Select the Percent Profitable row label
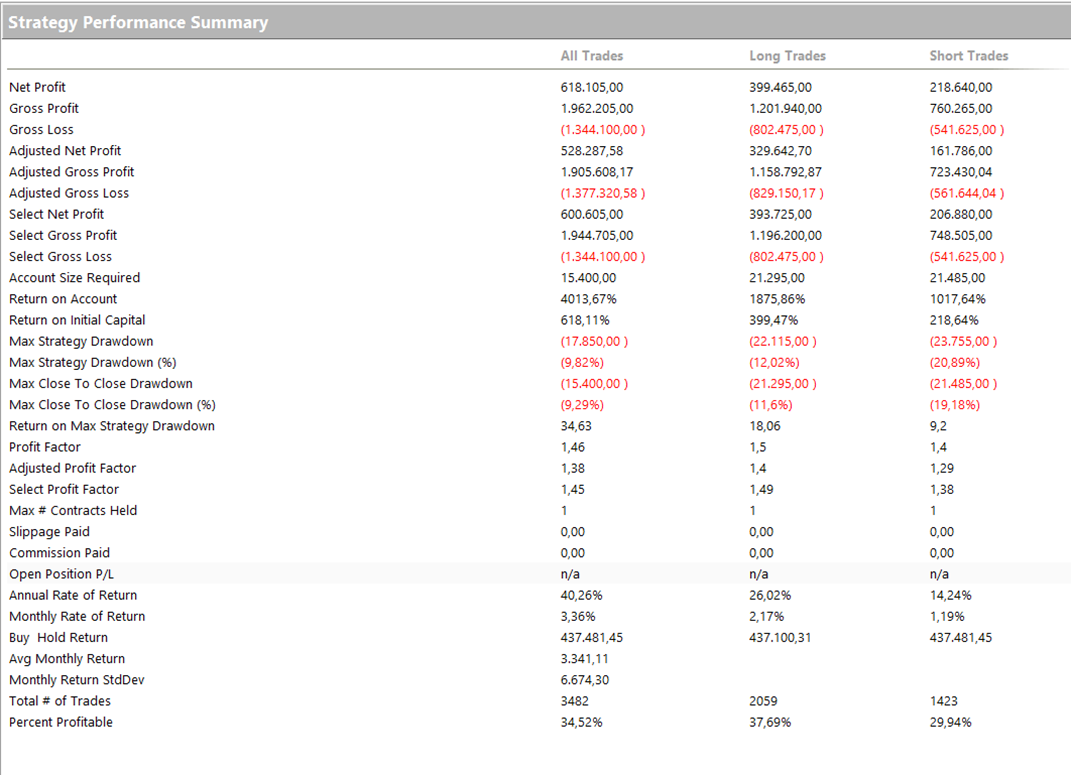Viewport: 1071px width, 775px height. tap(60, 722)
